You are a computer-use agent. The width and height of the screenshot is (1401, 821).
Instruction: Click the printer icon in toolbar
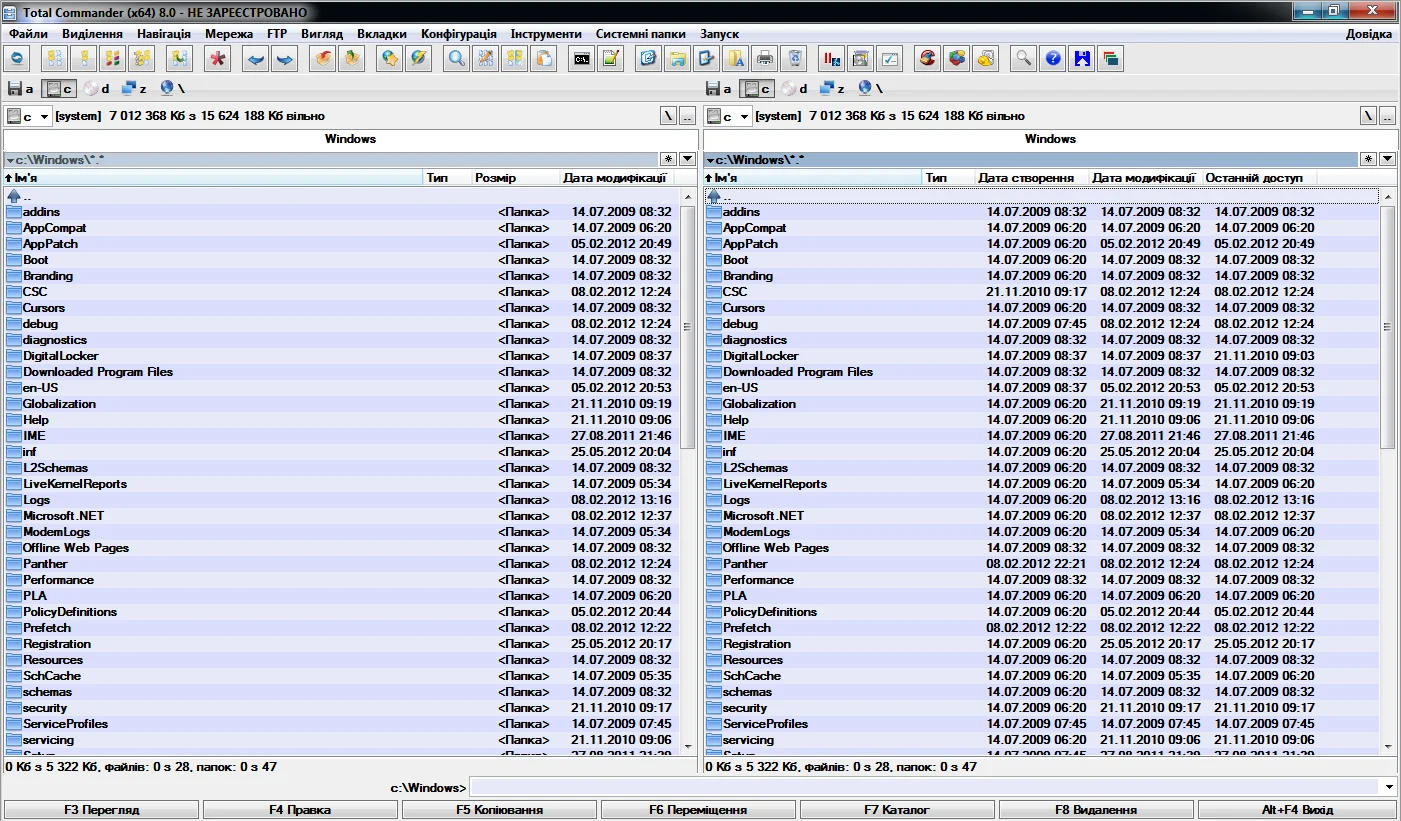pos(764,59)
